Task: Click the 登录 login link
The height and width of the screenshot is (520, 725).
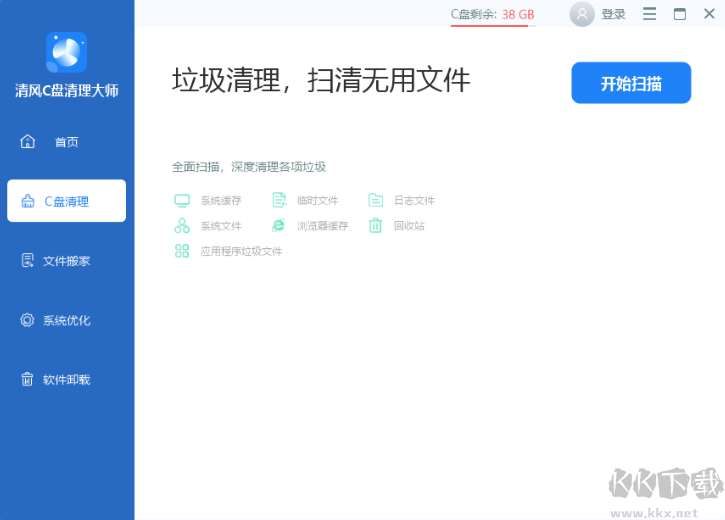Action: point(613,14)
